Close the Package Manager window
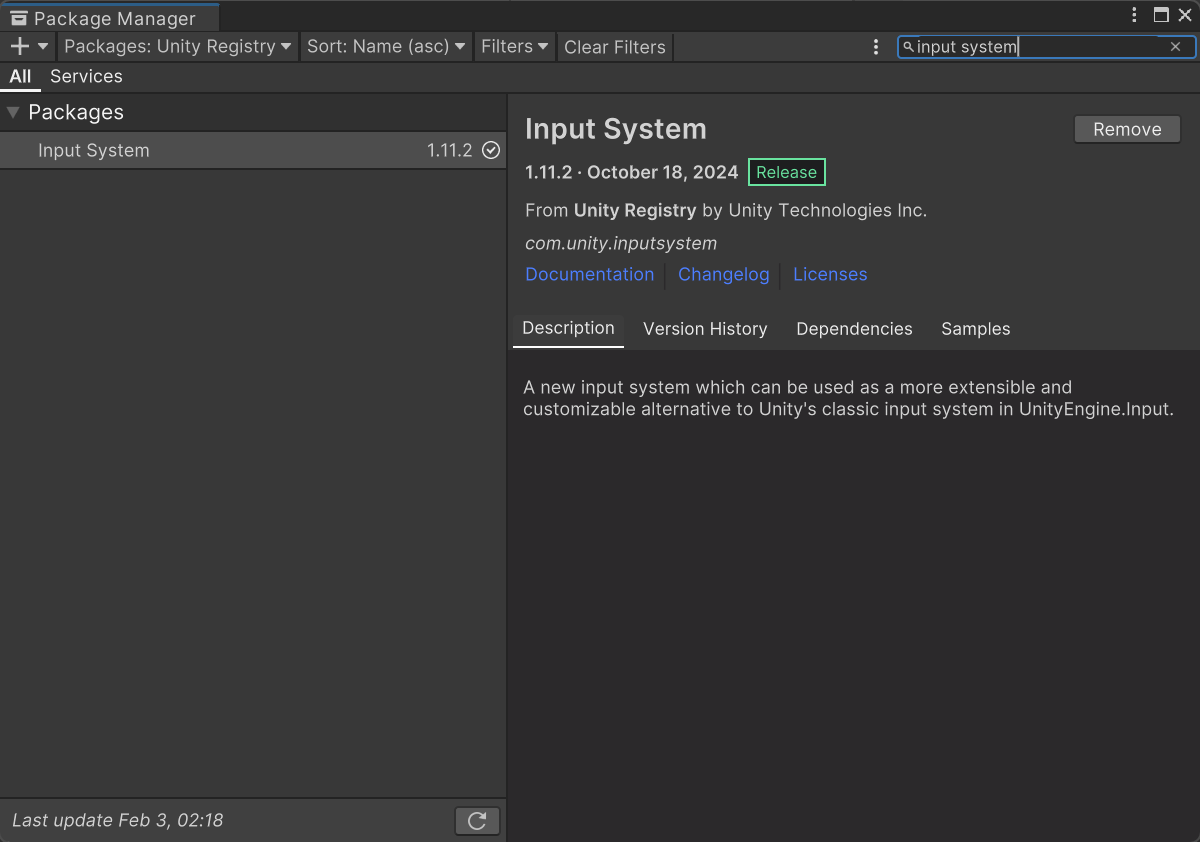The image size is (1200, 842). 1185,15
